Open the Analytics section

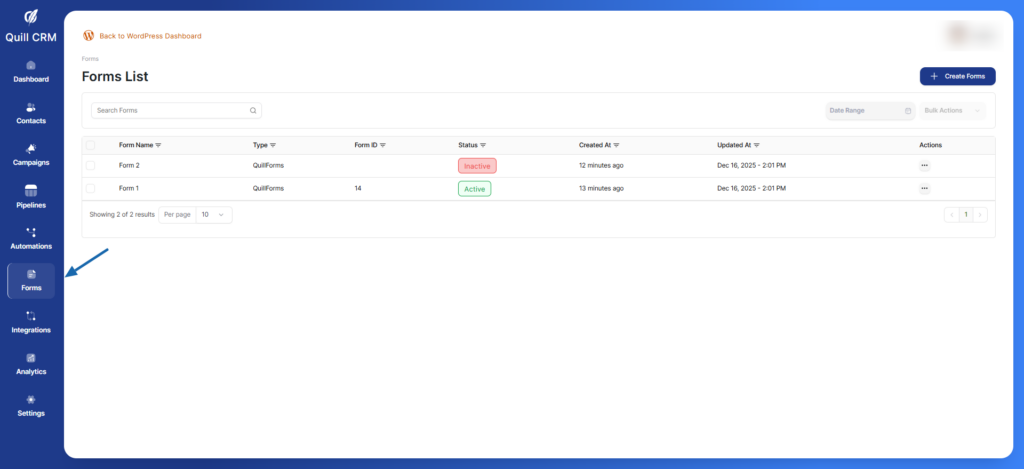pos(31,364)
